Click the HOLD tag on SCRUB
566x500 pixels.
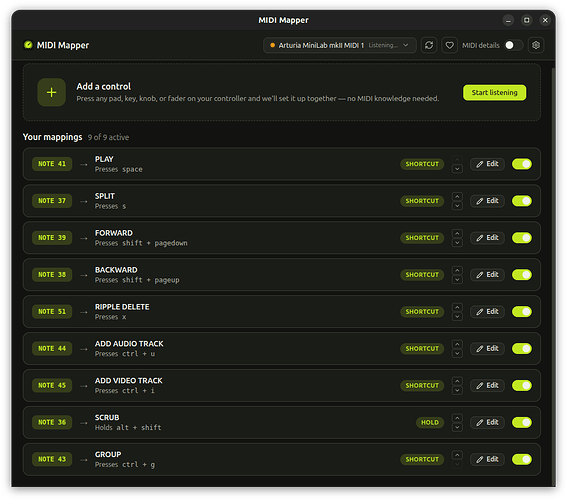coord(430,422)
